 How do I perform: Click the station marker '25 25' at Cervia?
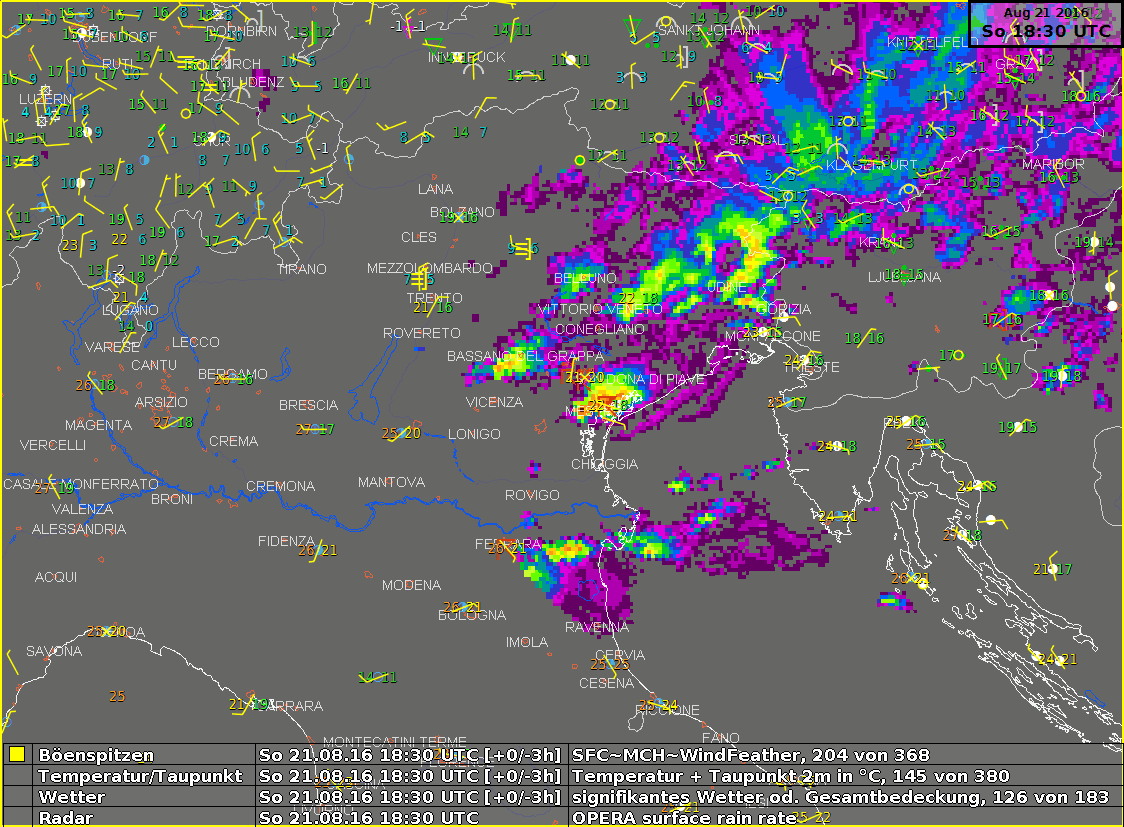(x=609, y=664)
